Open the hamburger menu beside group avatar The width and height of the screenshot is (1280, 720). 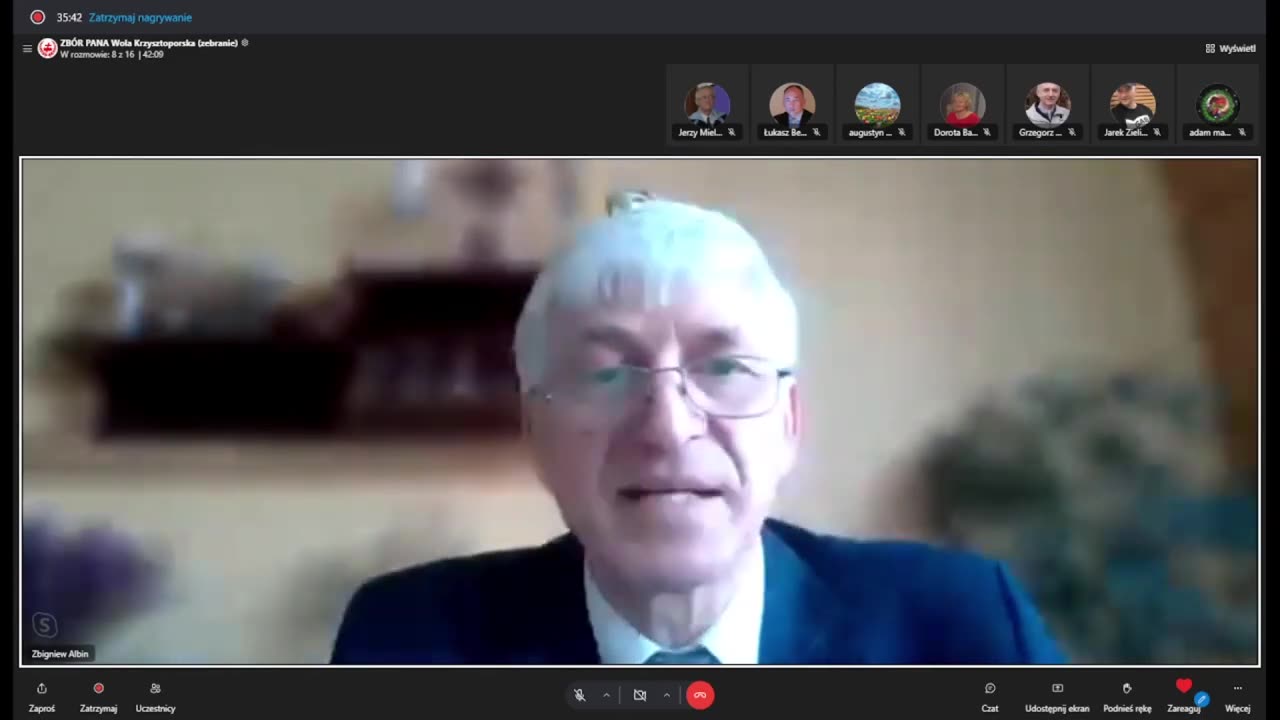point(27,48)
